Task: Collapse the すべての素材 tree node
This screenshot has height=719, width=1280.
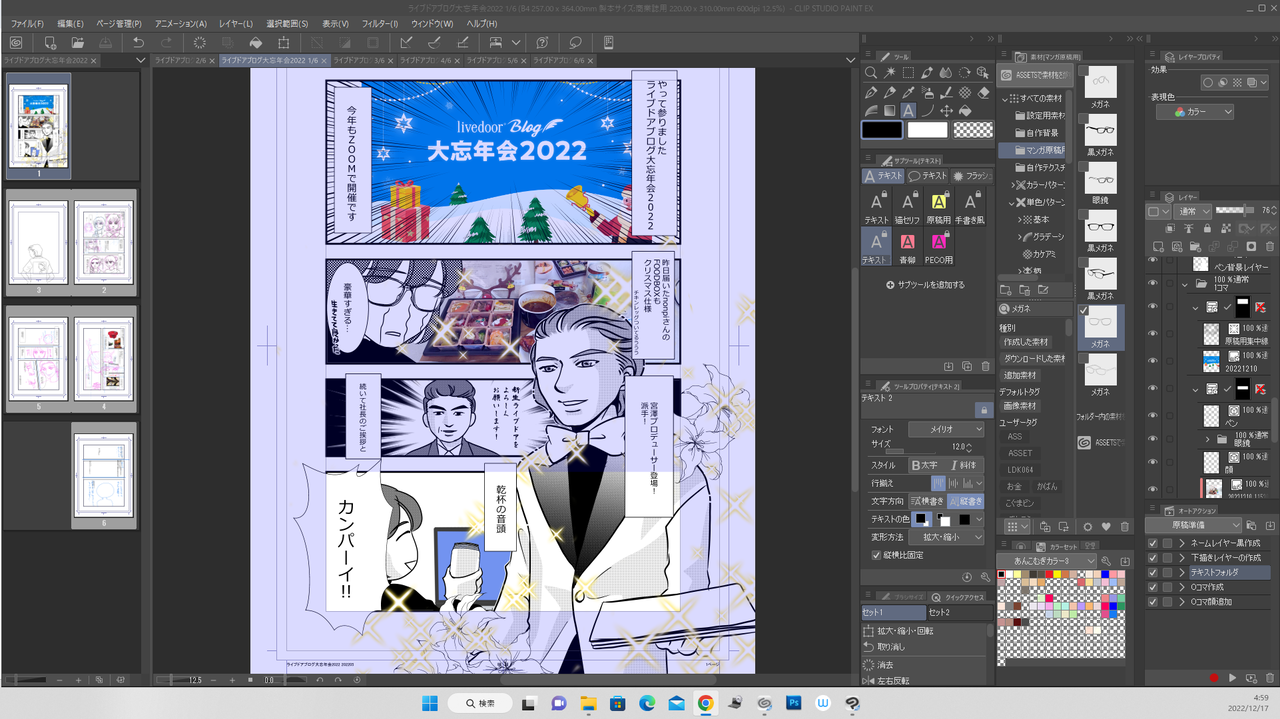Action: pyautogui.click(x=1004, y=98)
